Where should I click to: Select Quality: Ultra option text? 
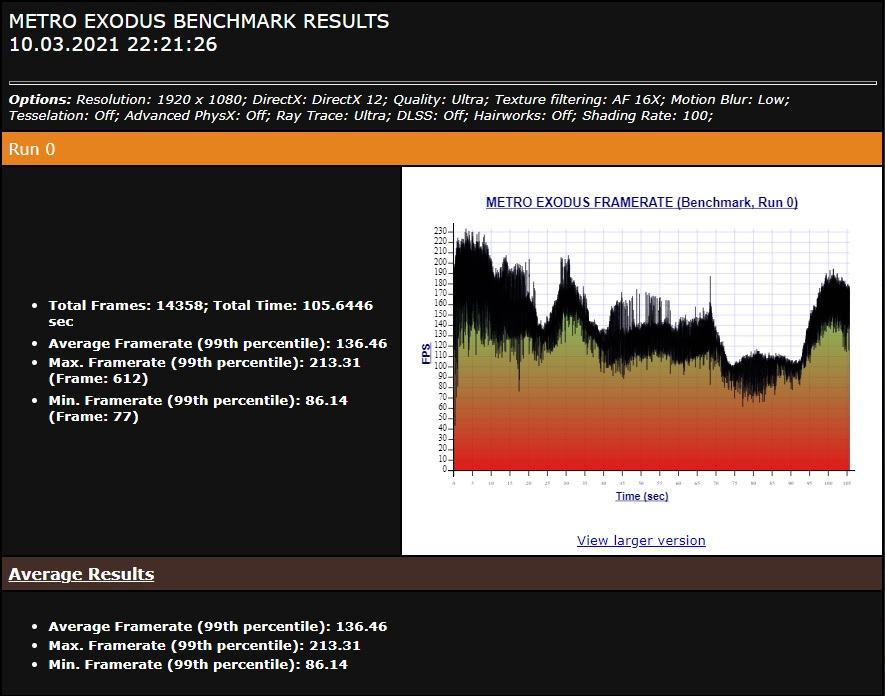[441, 99]
